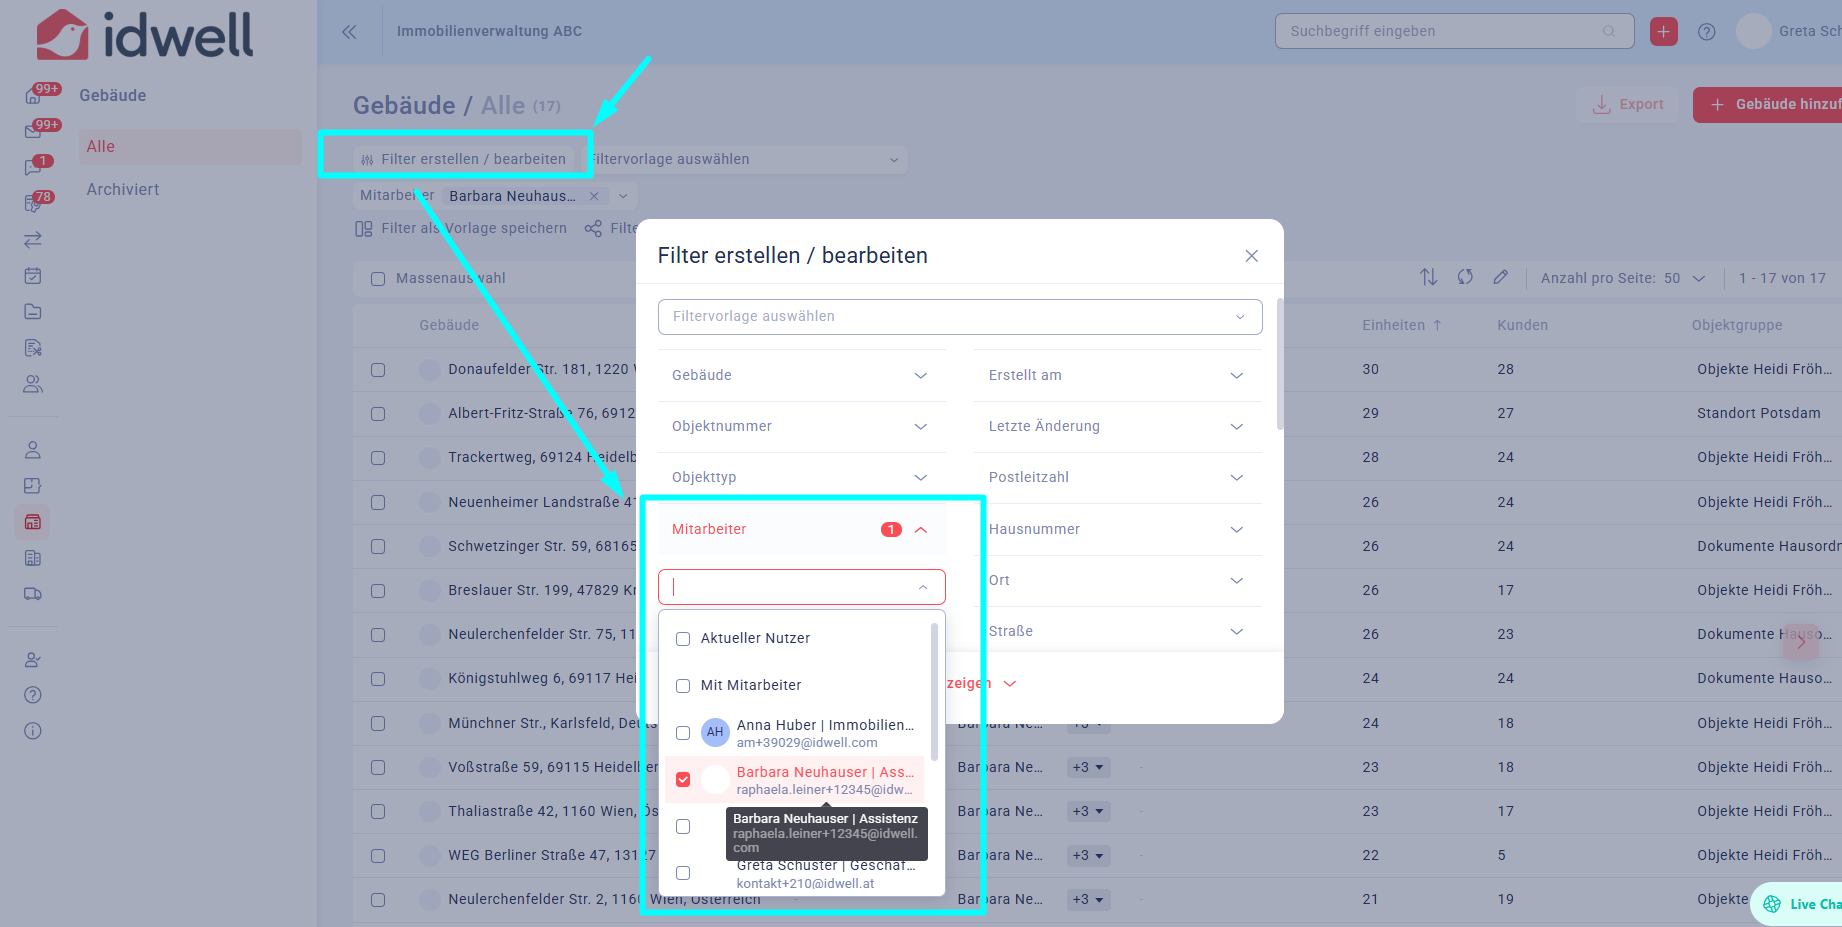Click the Filter erstellen / bearbeiten button

coord(463,159)
